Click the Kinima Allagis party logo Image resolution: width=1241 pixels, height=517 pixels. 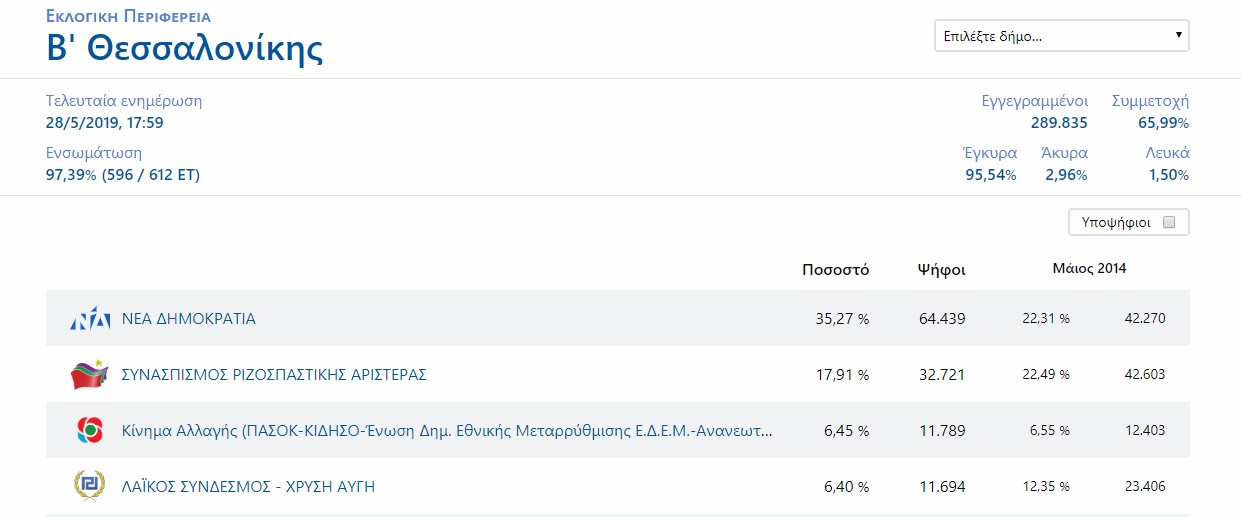pos(90,431)
